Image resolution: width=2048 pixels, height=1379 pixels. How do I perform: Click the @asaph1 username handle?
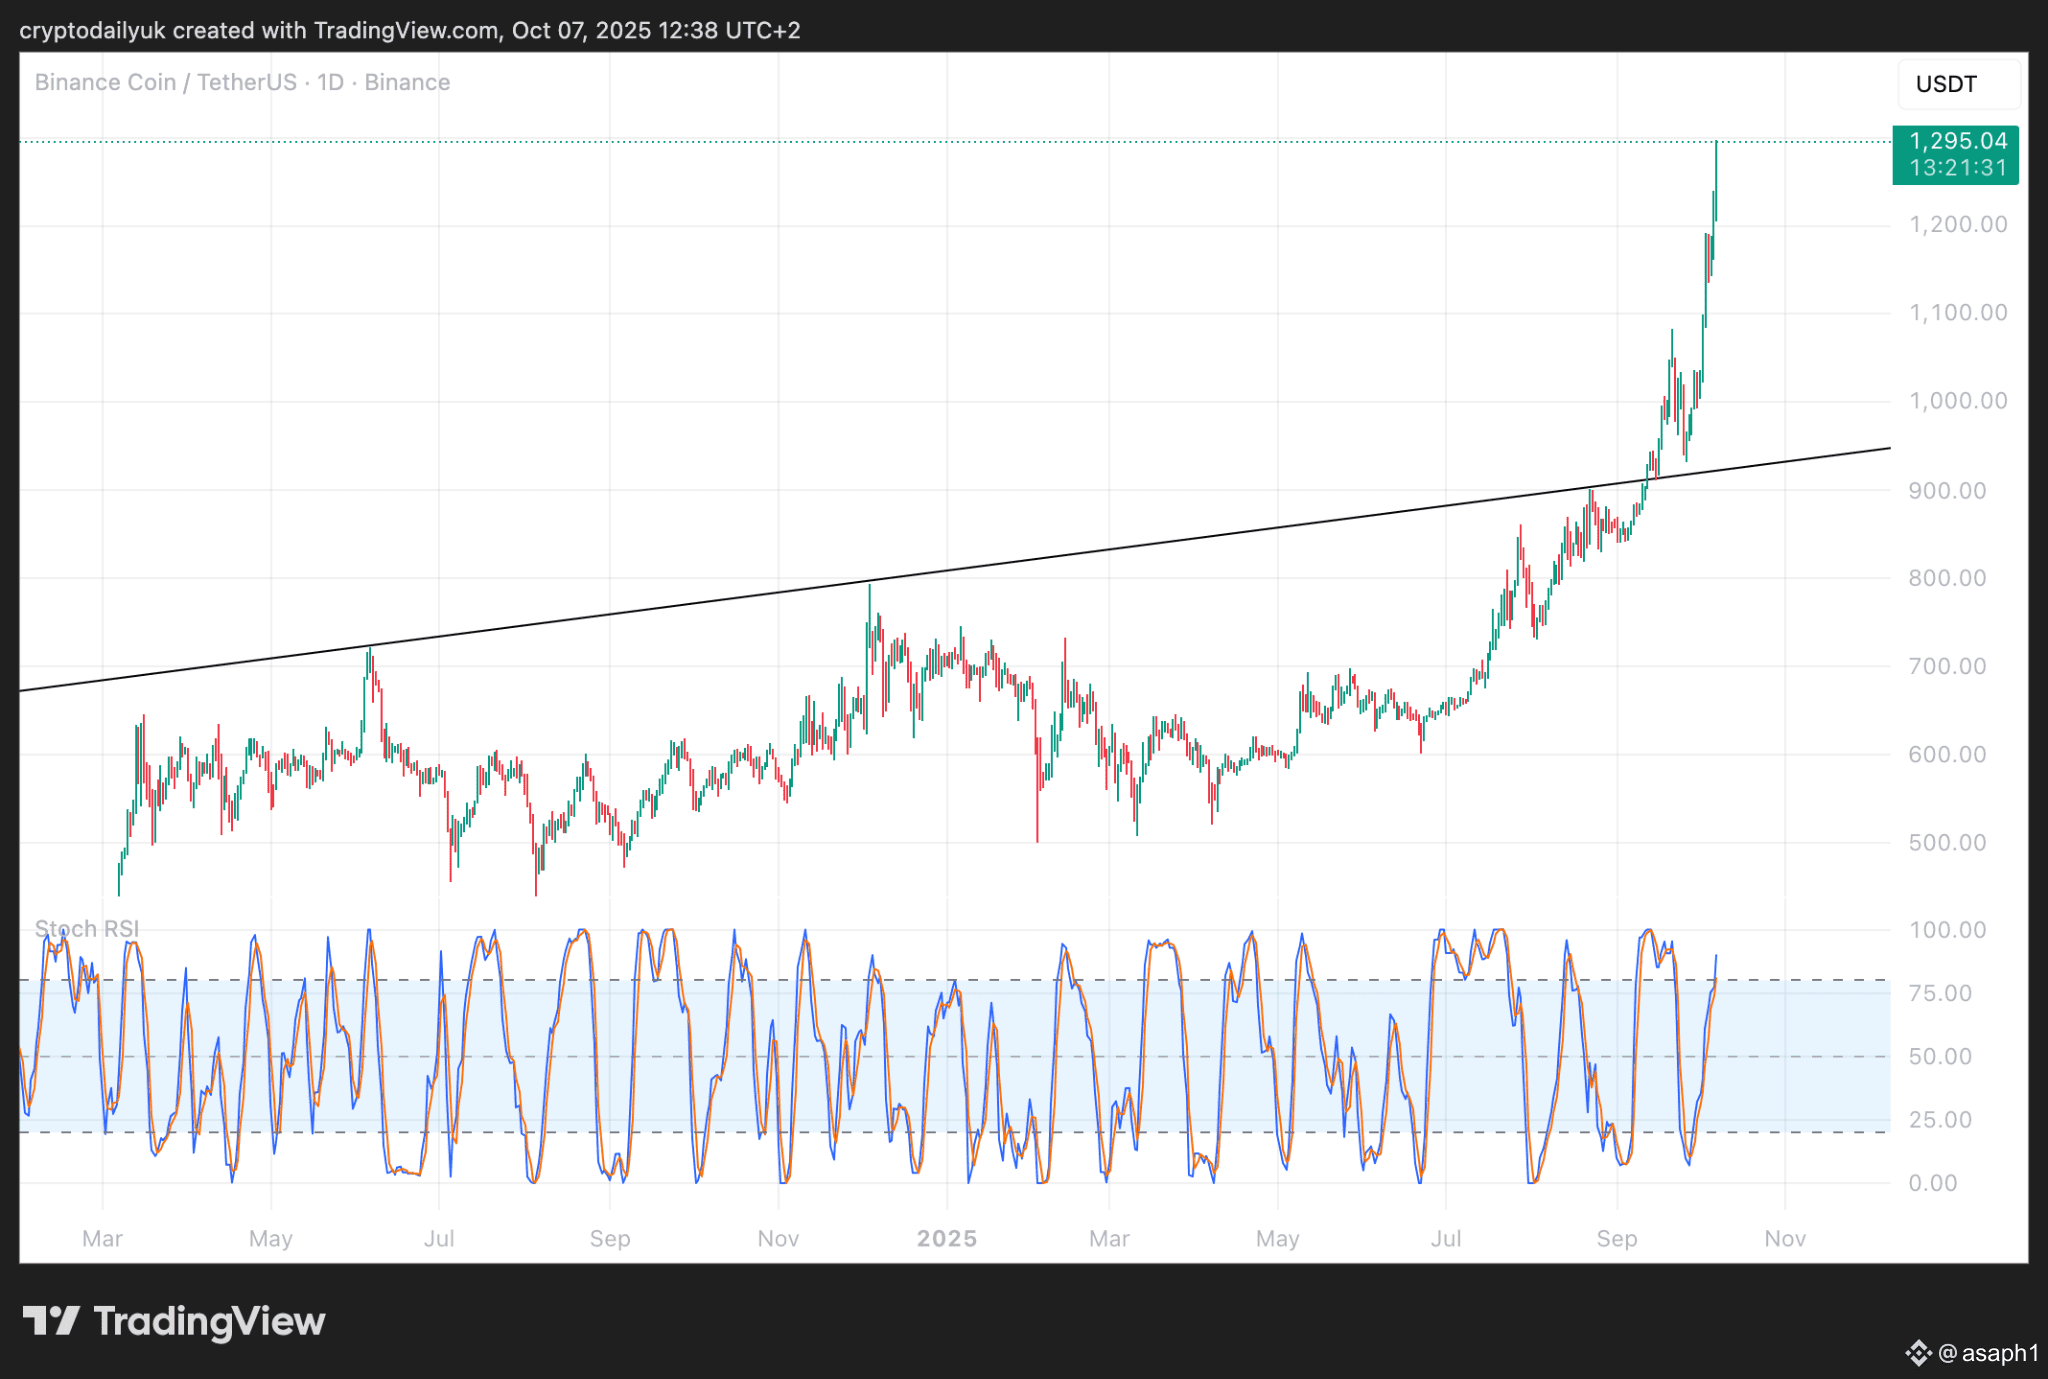(1988, 1353)
